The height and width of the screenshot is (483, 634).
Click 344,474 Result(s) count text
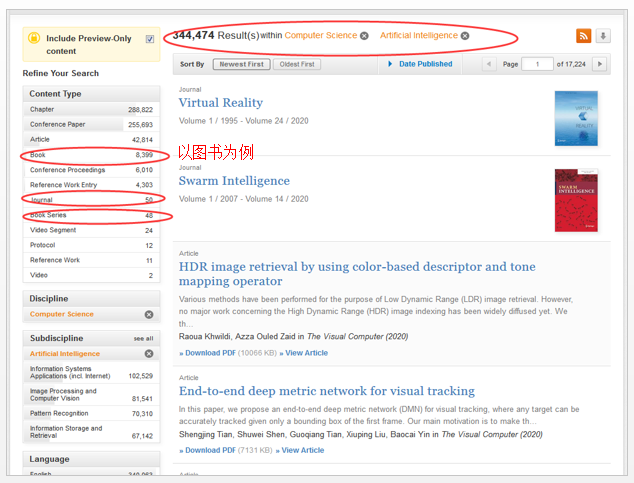216,36
